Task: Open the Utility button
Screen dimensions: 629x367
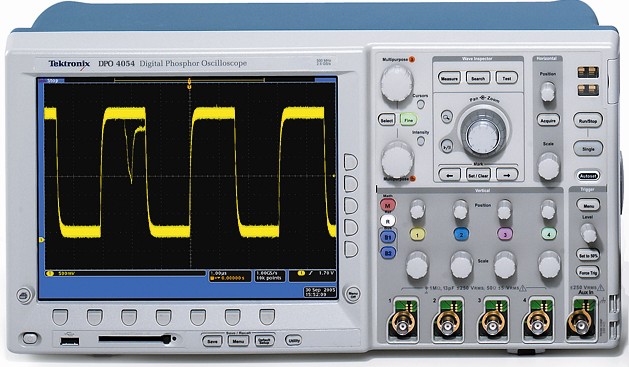Action: [x=293, y=340]
